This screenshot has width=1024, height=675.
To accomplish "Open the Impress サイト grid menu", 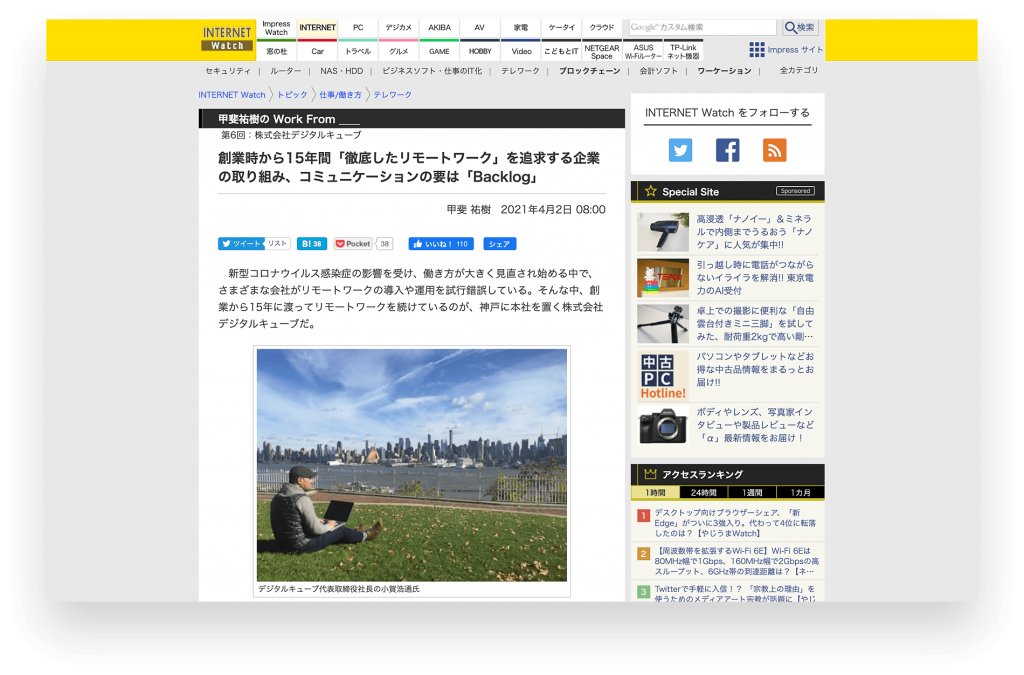I will (x=786, y=50).
